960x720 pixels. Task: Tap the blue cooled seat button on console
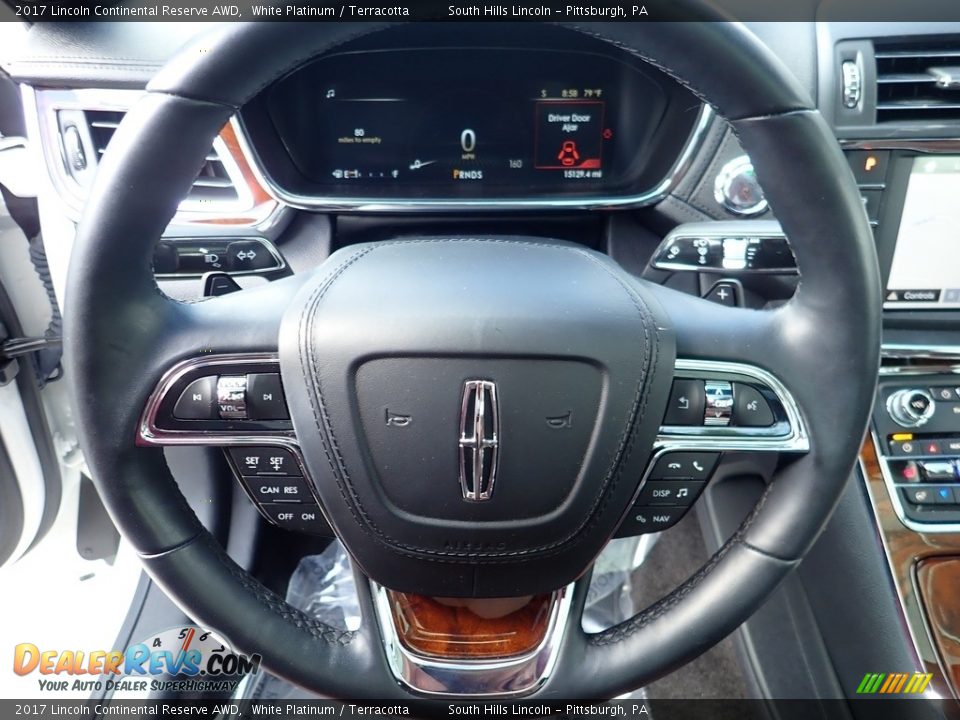(x=944, y=493)
